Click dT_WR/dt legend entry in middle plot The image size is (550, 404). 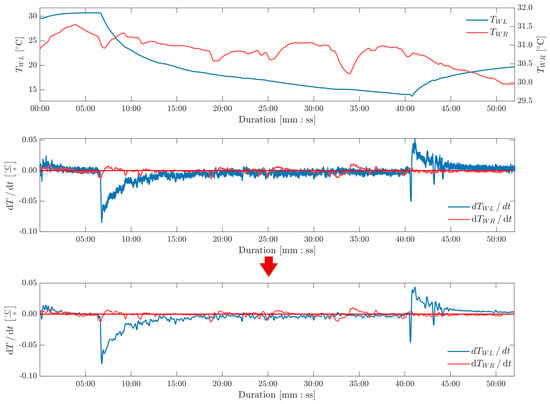tap(480, 219)
